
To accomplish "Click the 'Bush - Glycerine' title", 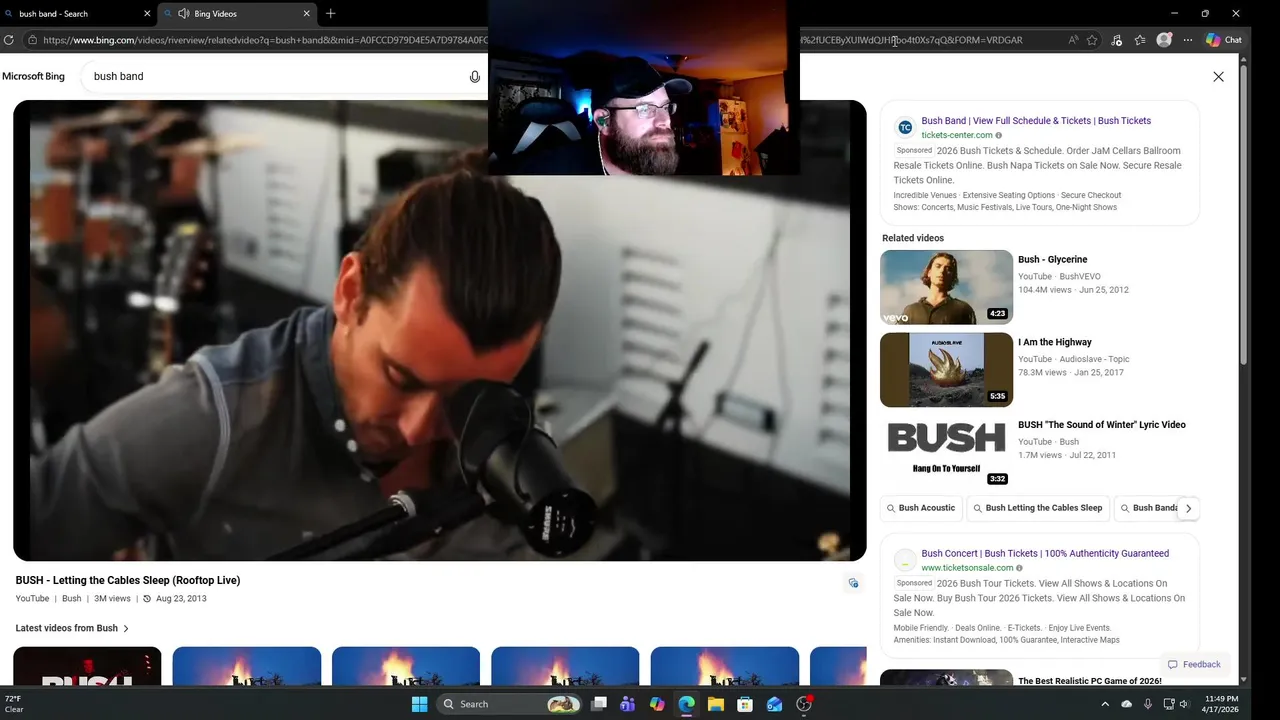I will click(x=1052, y=260).
